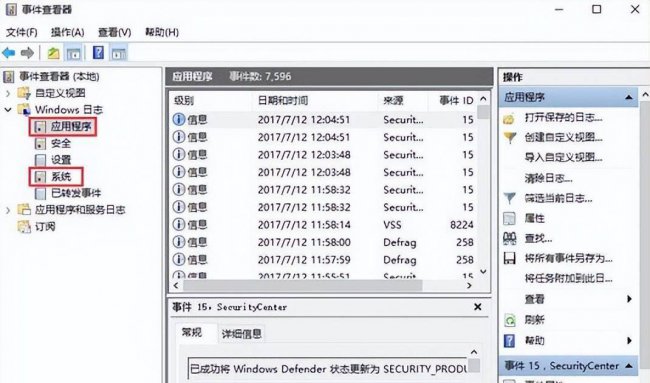Screen dimensions: 650x383
Task: Click the Event Viewer title bar app icon
Action: [x=11, y=9]
